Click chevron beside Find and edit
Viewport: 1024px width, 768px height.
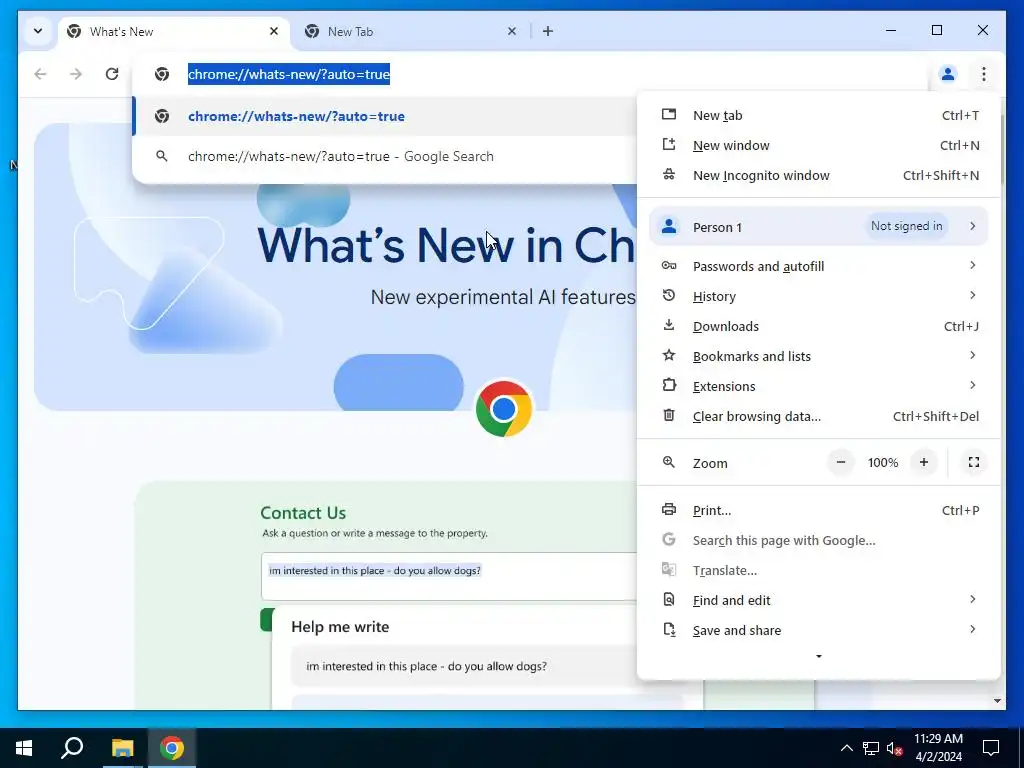[x=972, y=600]
